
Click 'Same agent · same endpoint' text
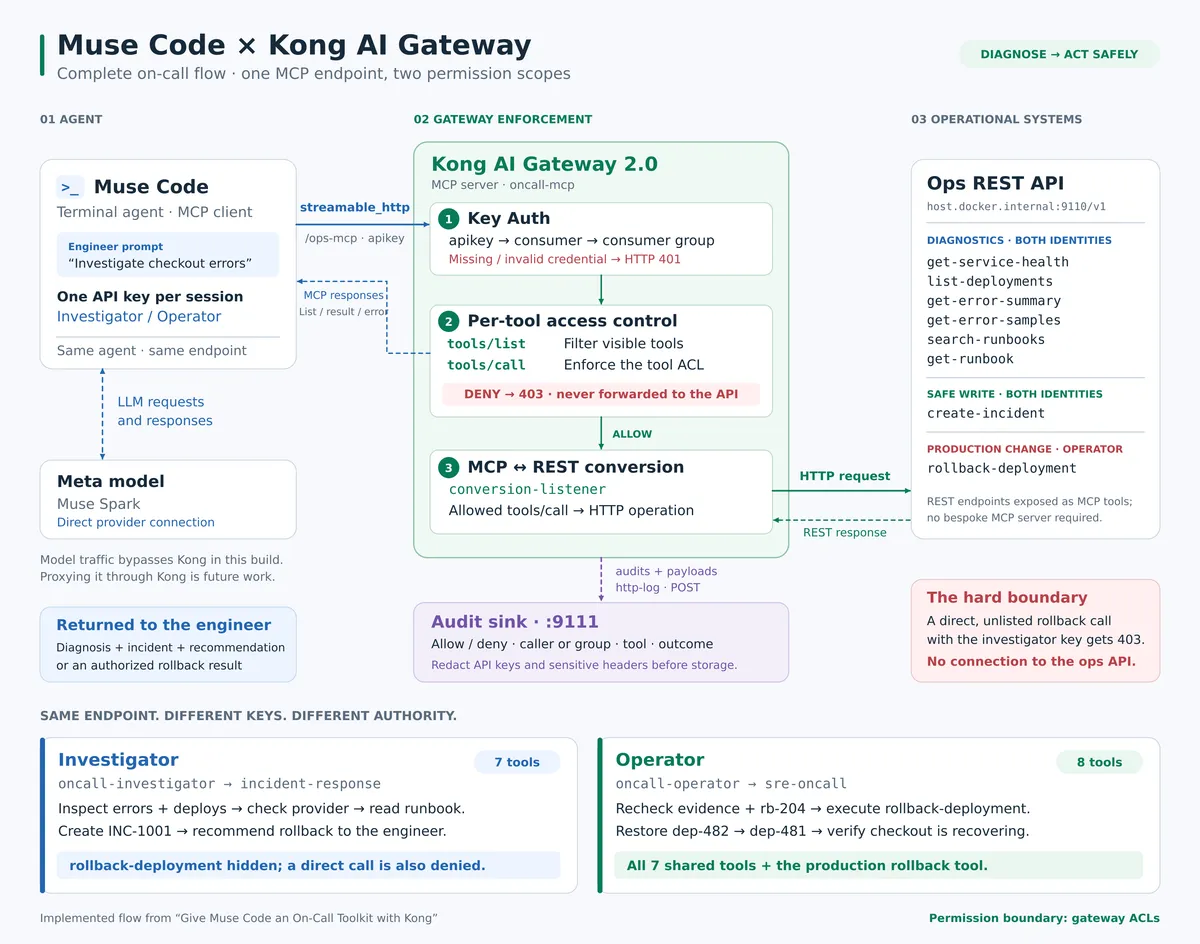pos(152,350)
